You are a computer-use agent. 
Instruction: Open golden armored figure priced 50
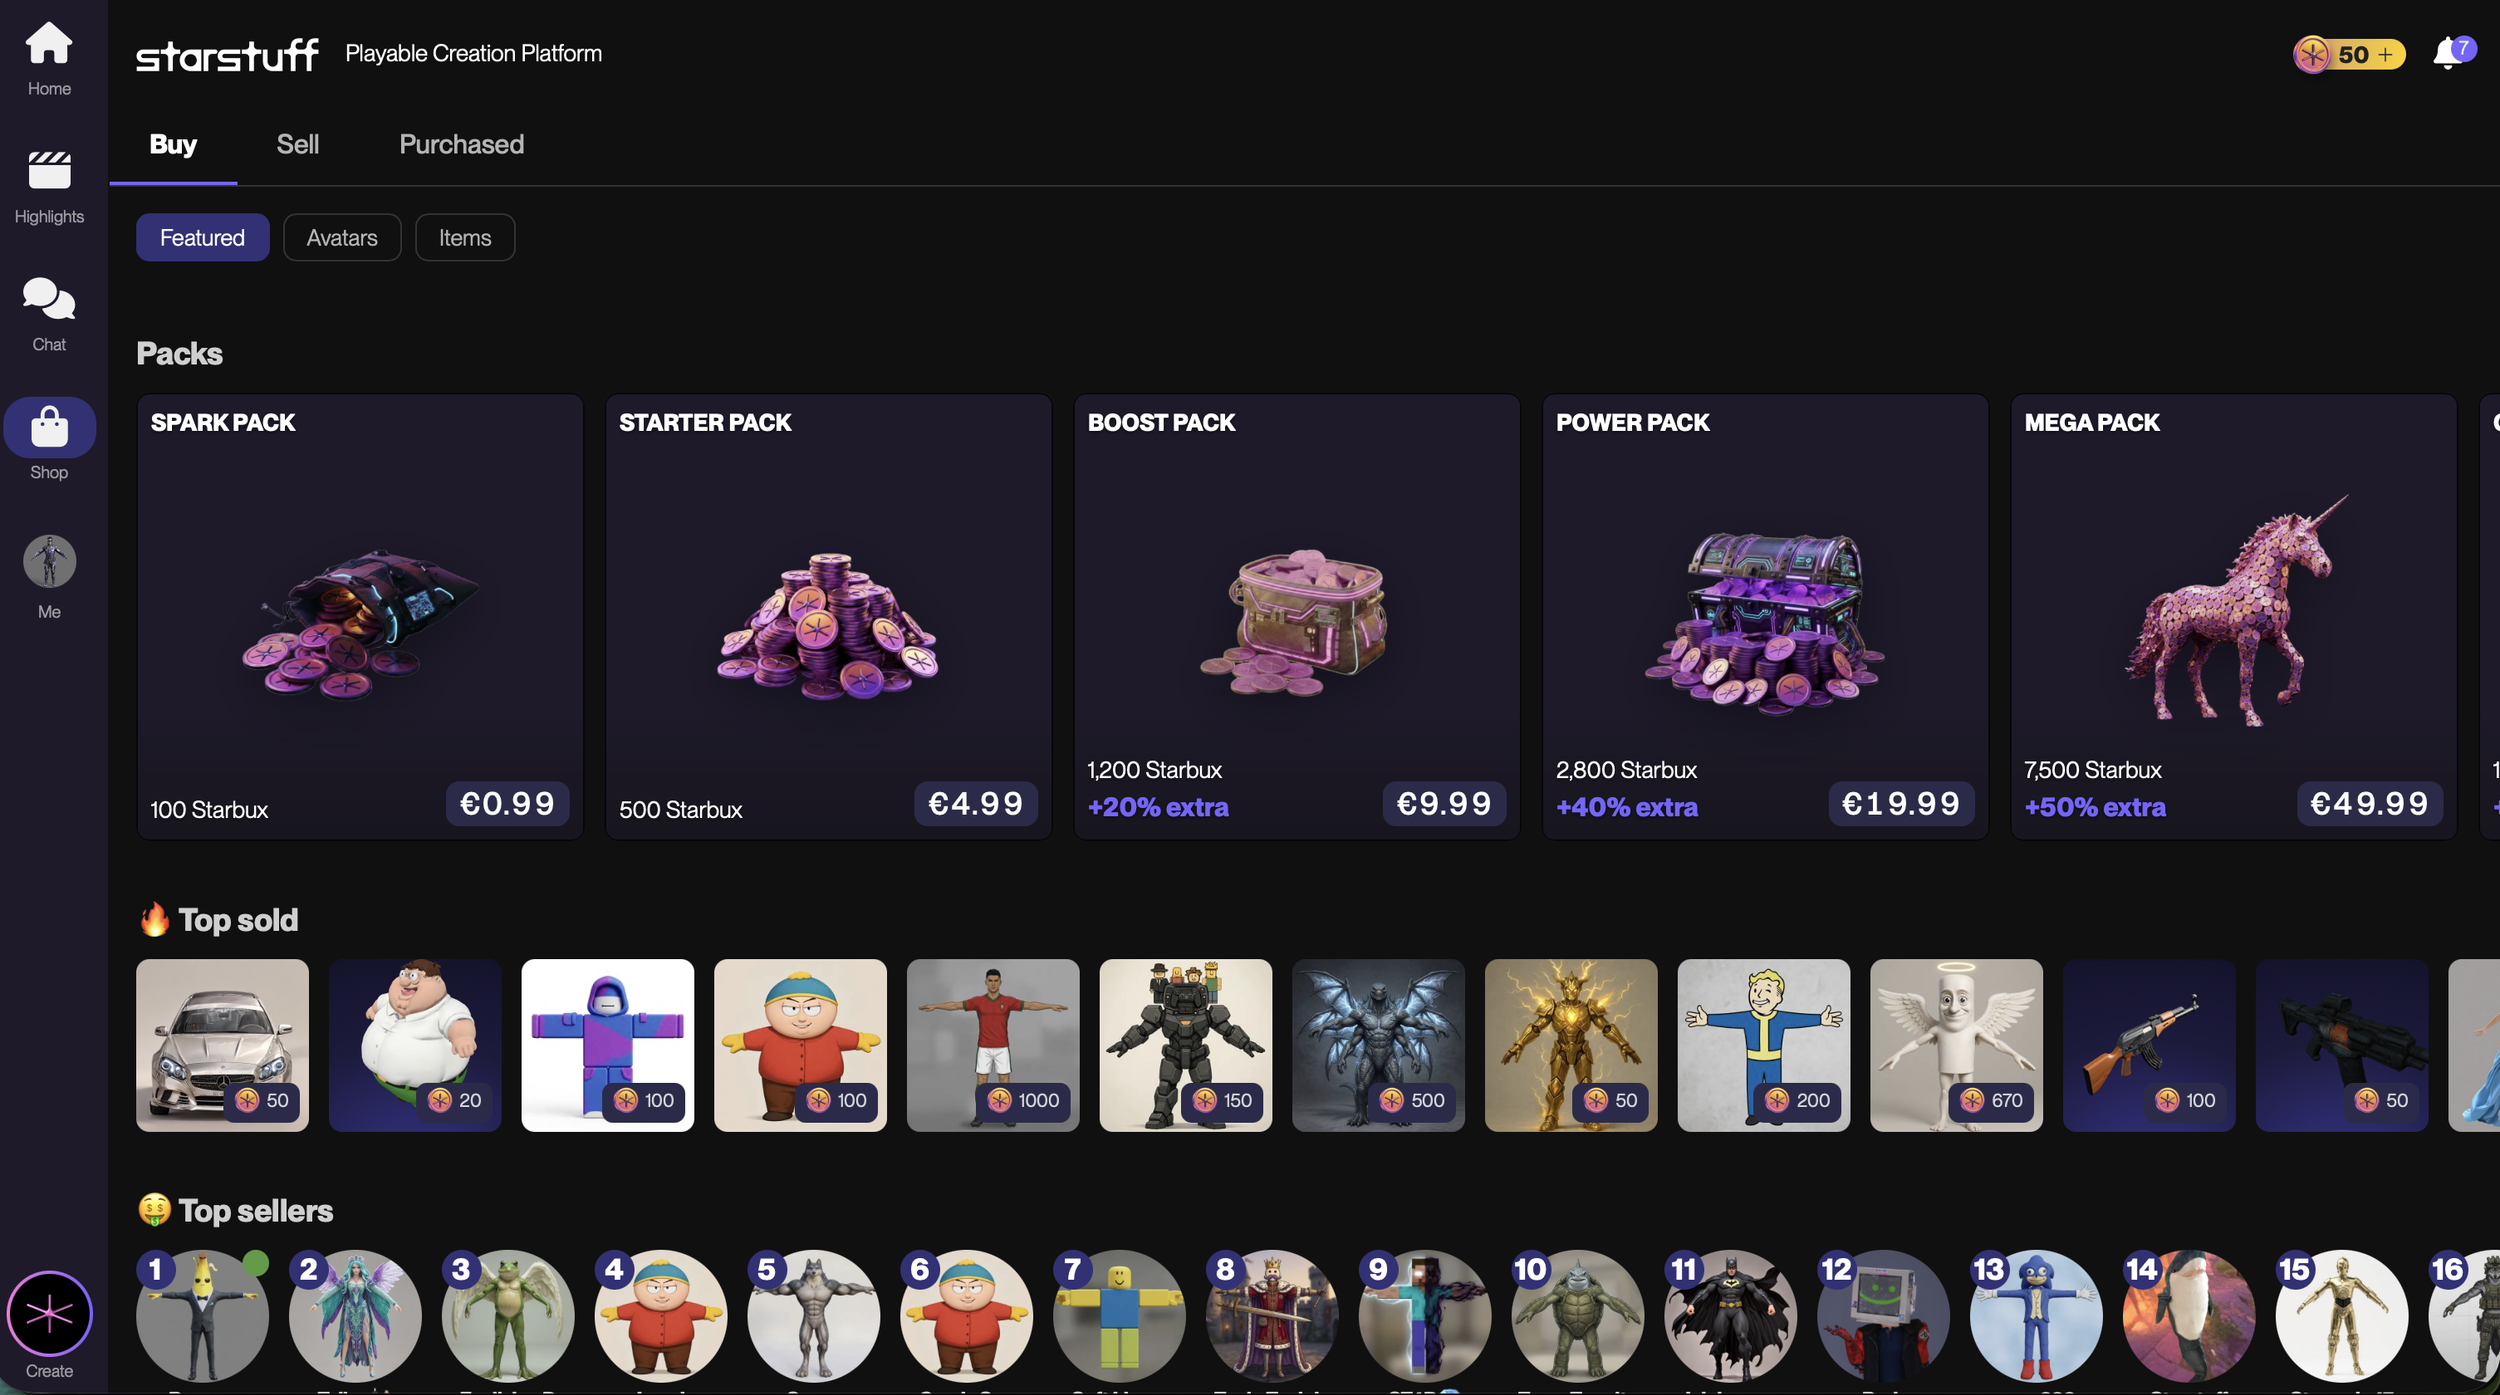pos(1571,1045)
